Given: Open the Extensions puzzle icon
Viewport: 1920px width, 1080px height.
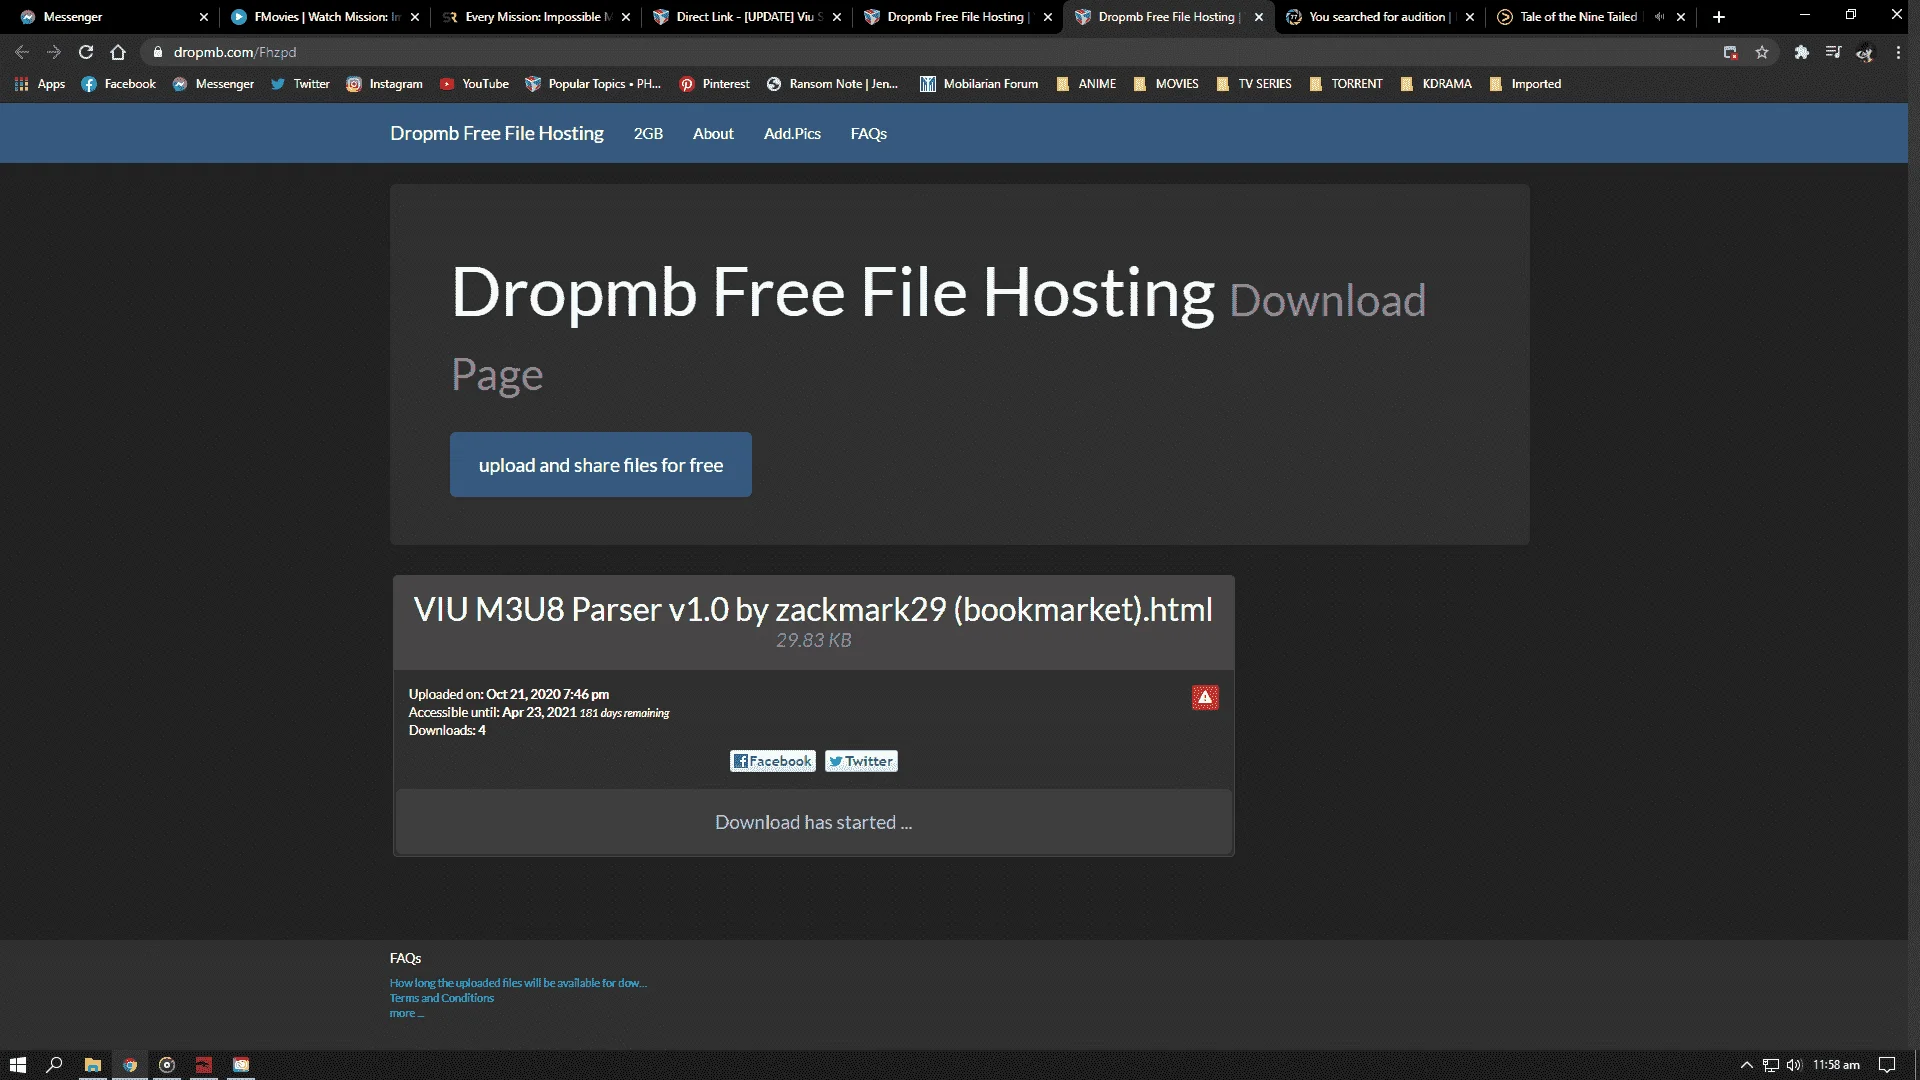Looking at the screenshot, I should point(1801,52).
